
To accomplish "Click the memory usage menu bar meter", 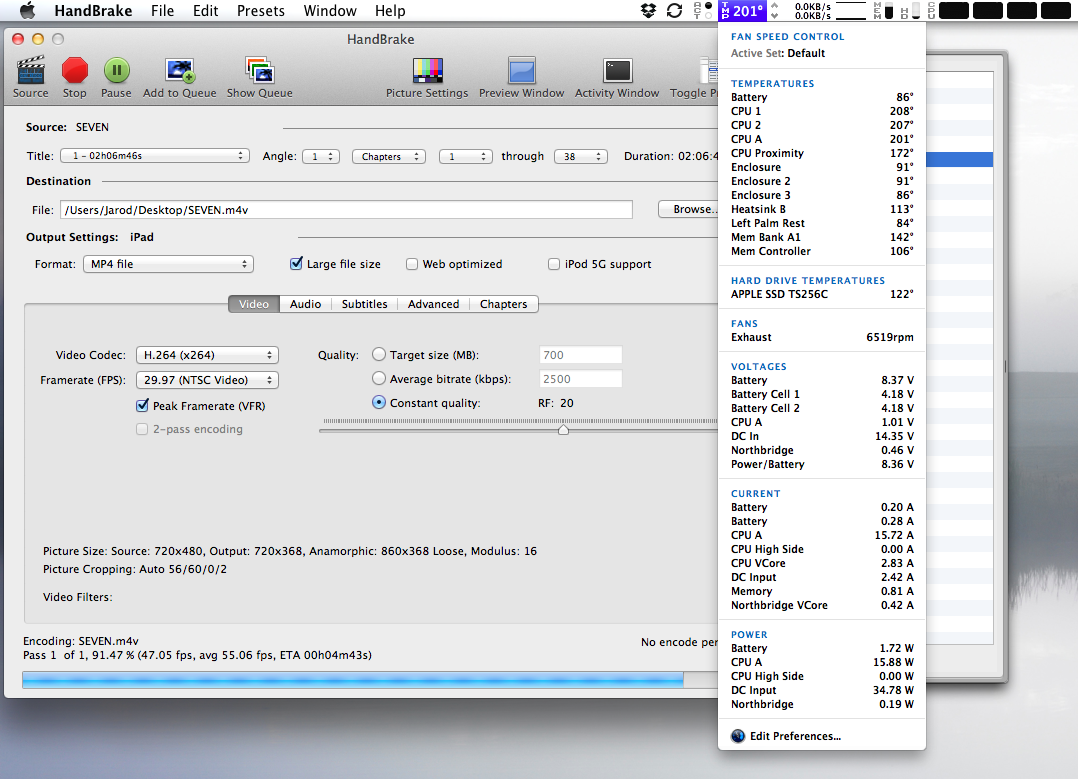I will 883,10.
